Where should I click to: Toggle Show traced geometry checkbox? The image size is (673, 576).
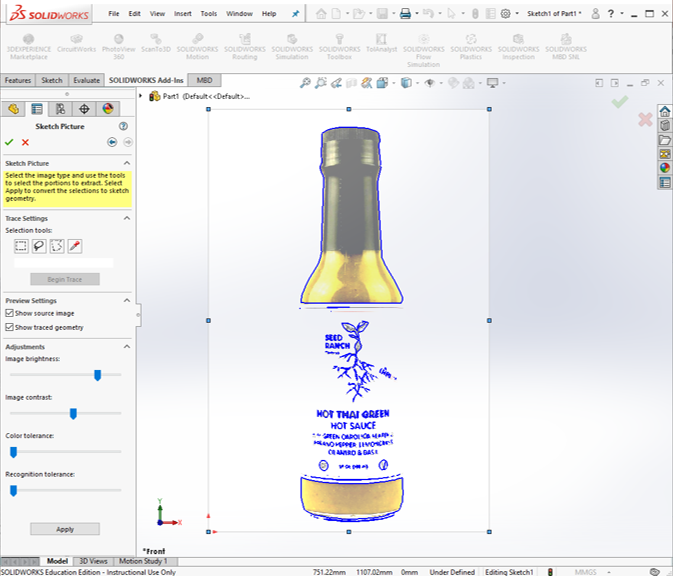click(x=10, y=327)
